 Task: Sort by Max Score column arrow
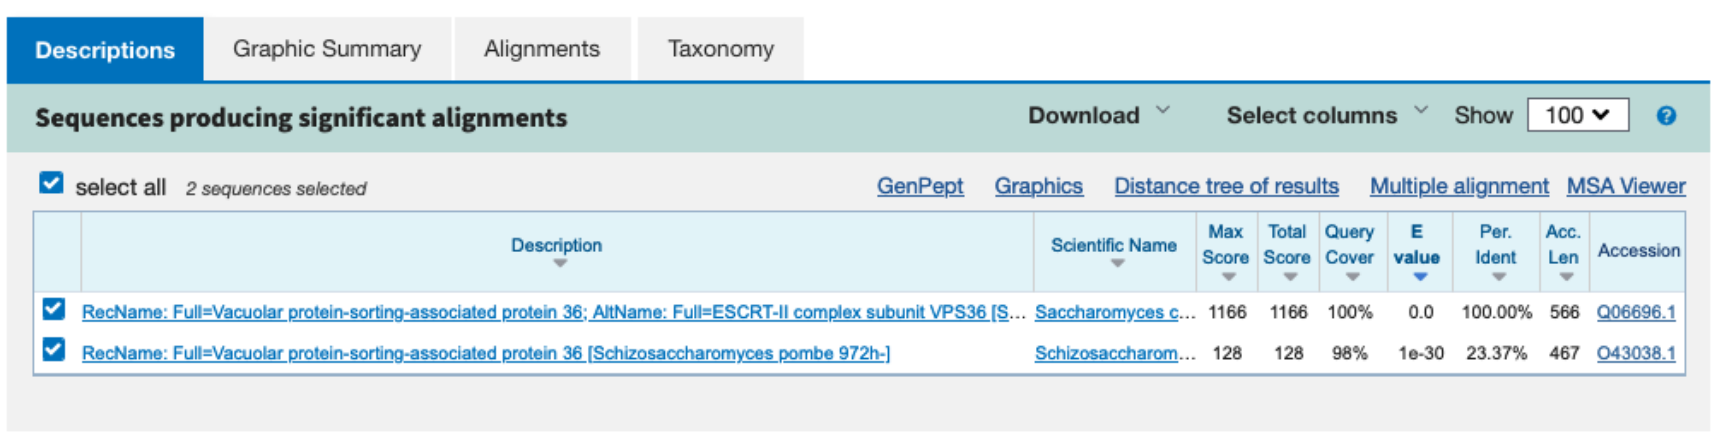pos(1229,277)
